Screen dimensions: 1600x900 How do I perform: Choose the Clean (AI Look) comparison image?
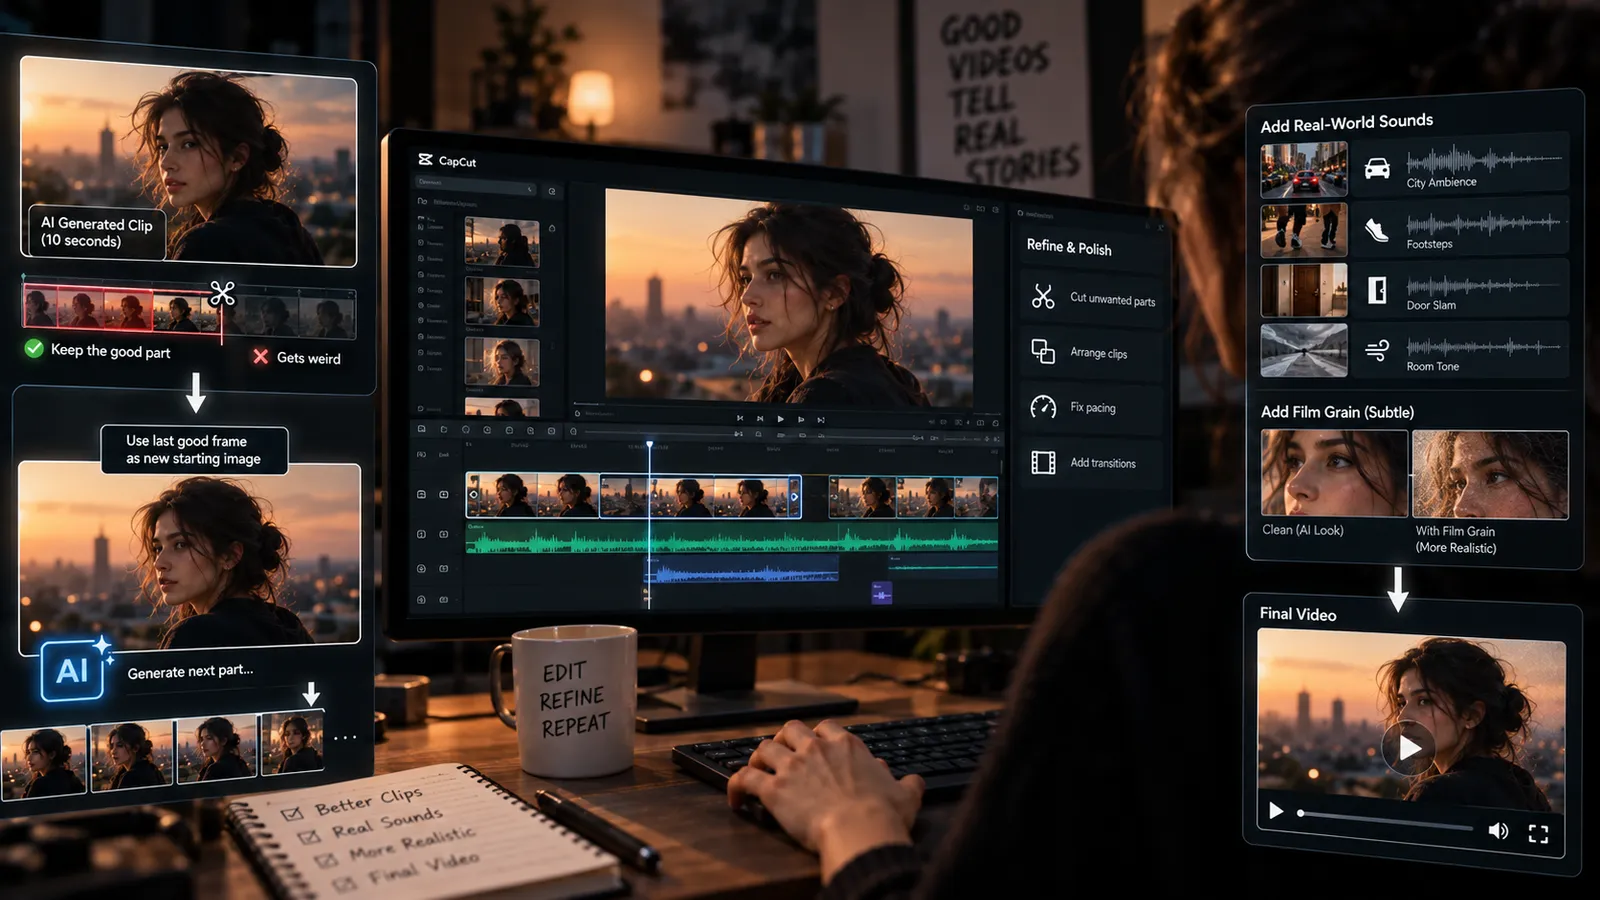pos(1334,473)
